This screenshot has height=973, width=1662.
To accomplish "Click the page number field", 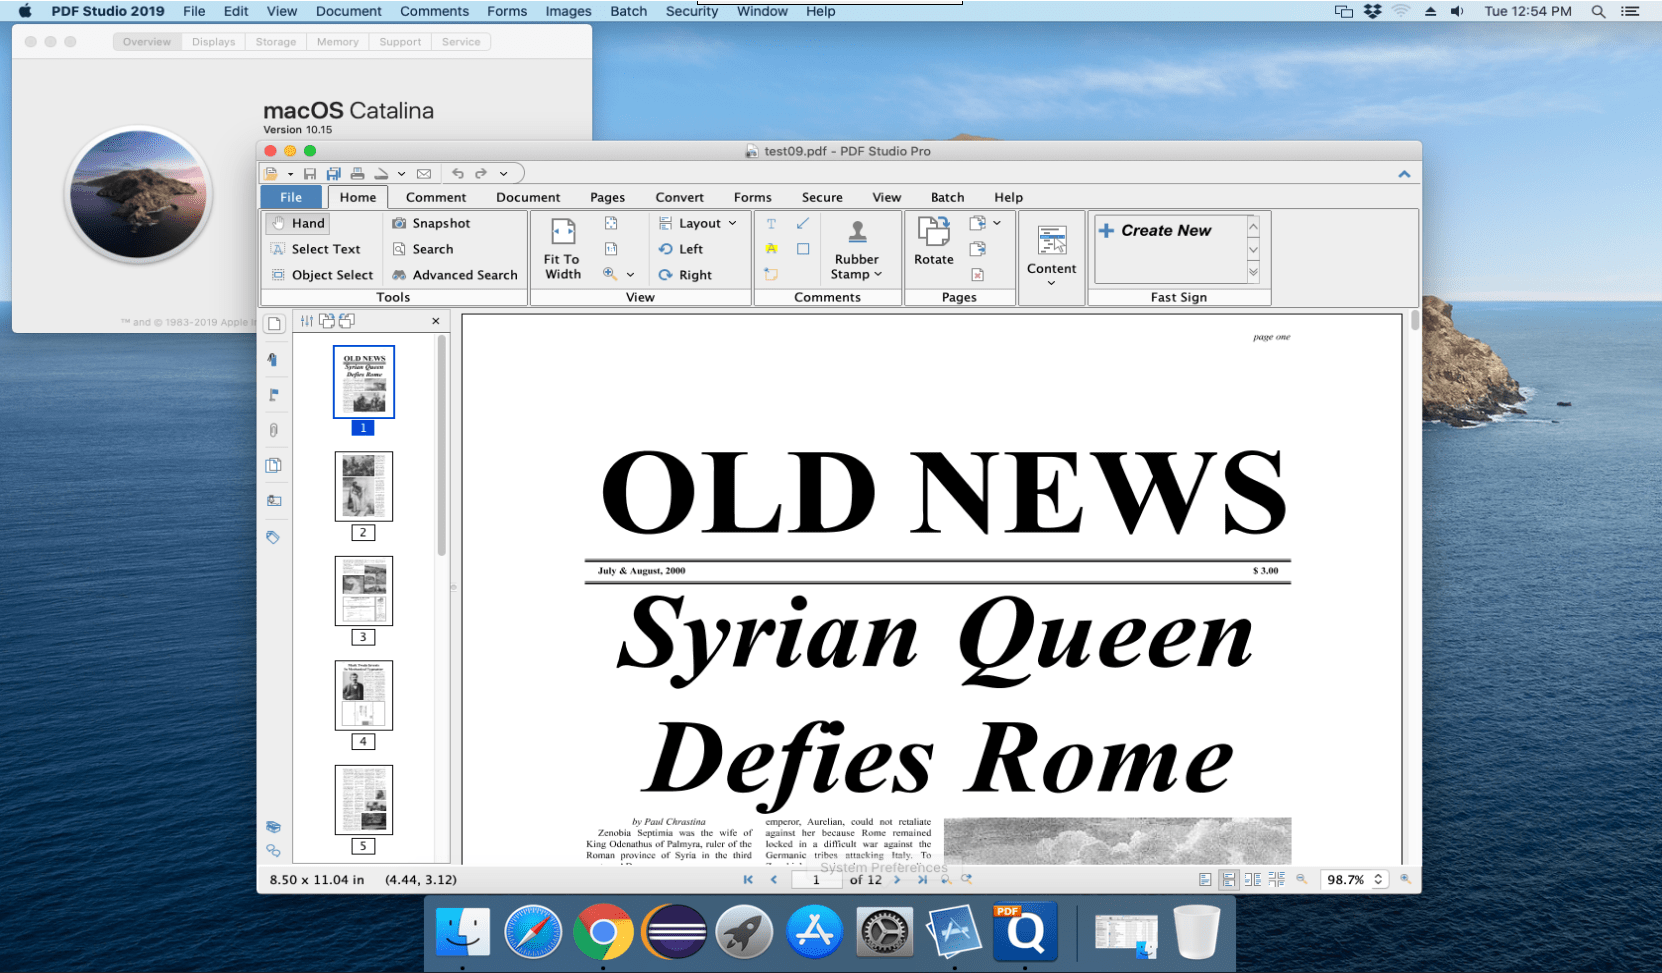I will point(816,880).
